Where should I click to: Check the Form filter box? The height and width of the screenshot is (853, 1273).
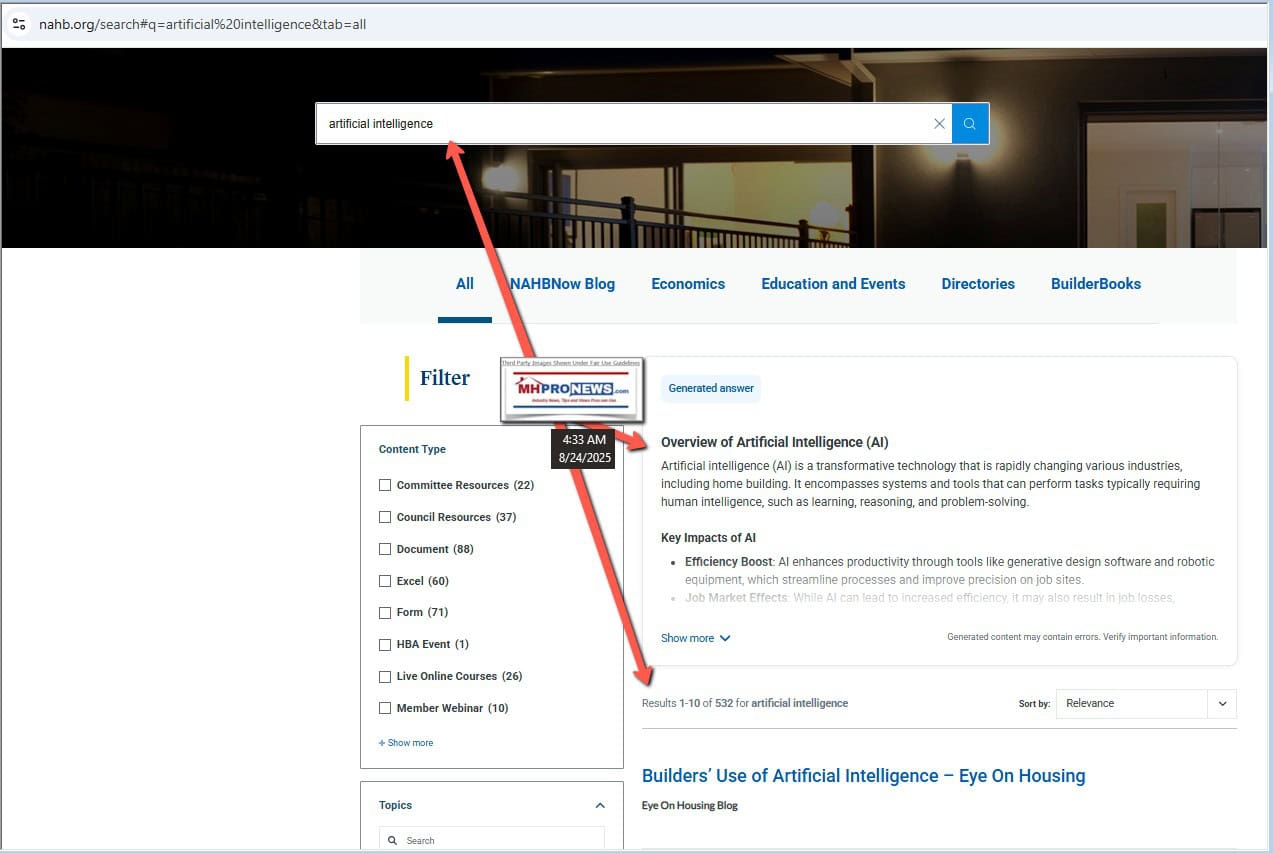click(x=385, y=612)
